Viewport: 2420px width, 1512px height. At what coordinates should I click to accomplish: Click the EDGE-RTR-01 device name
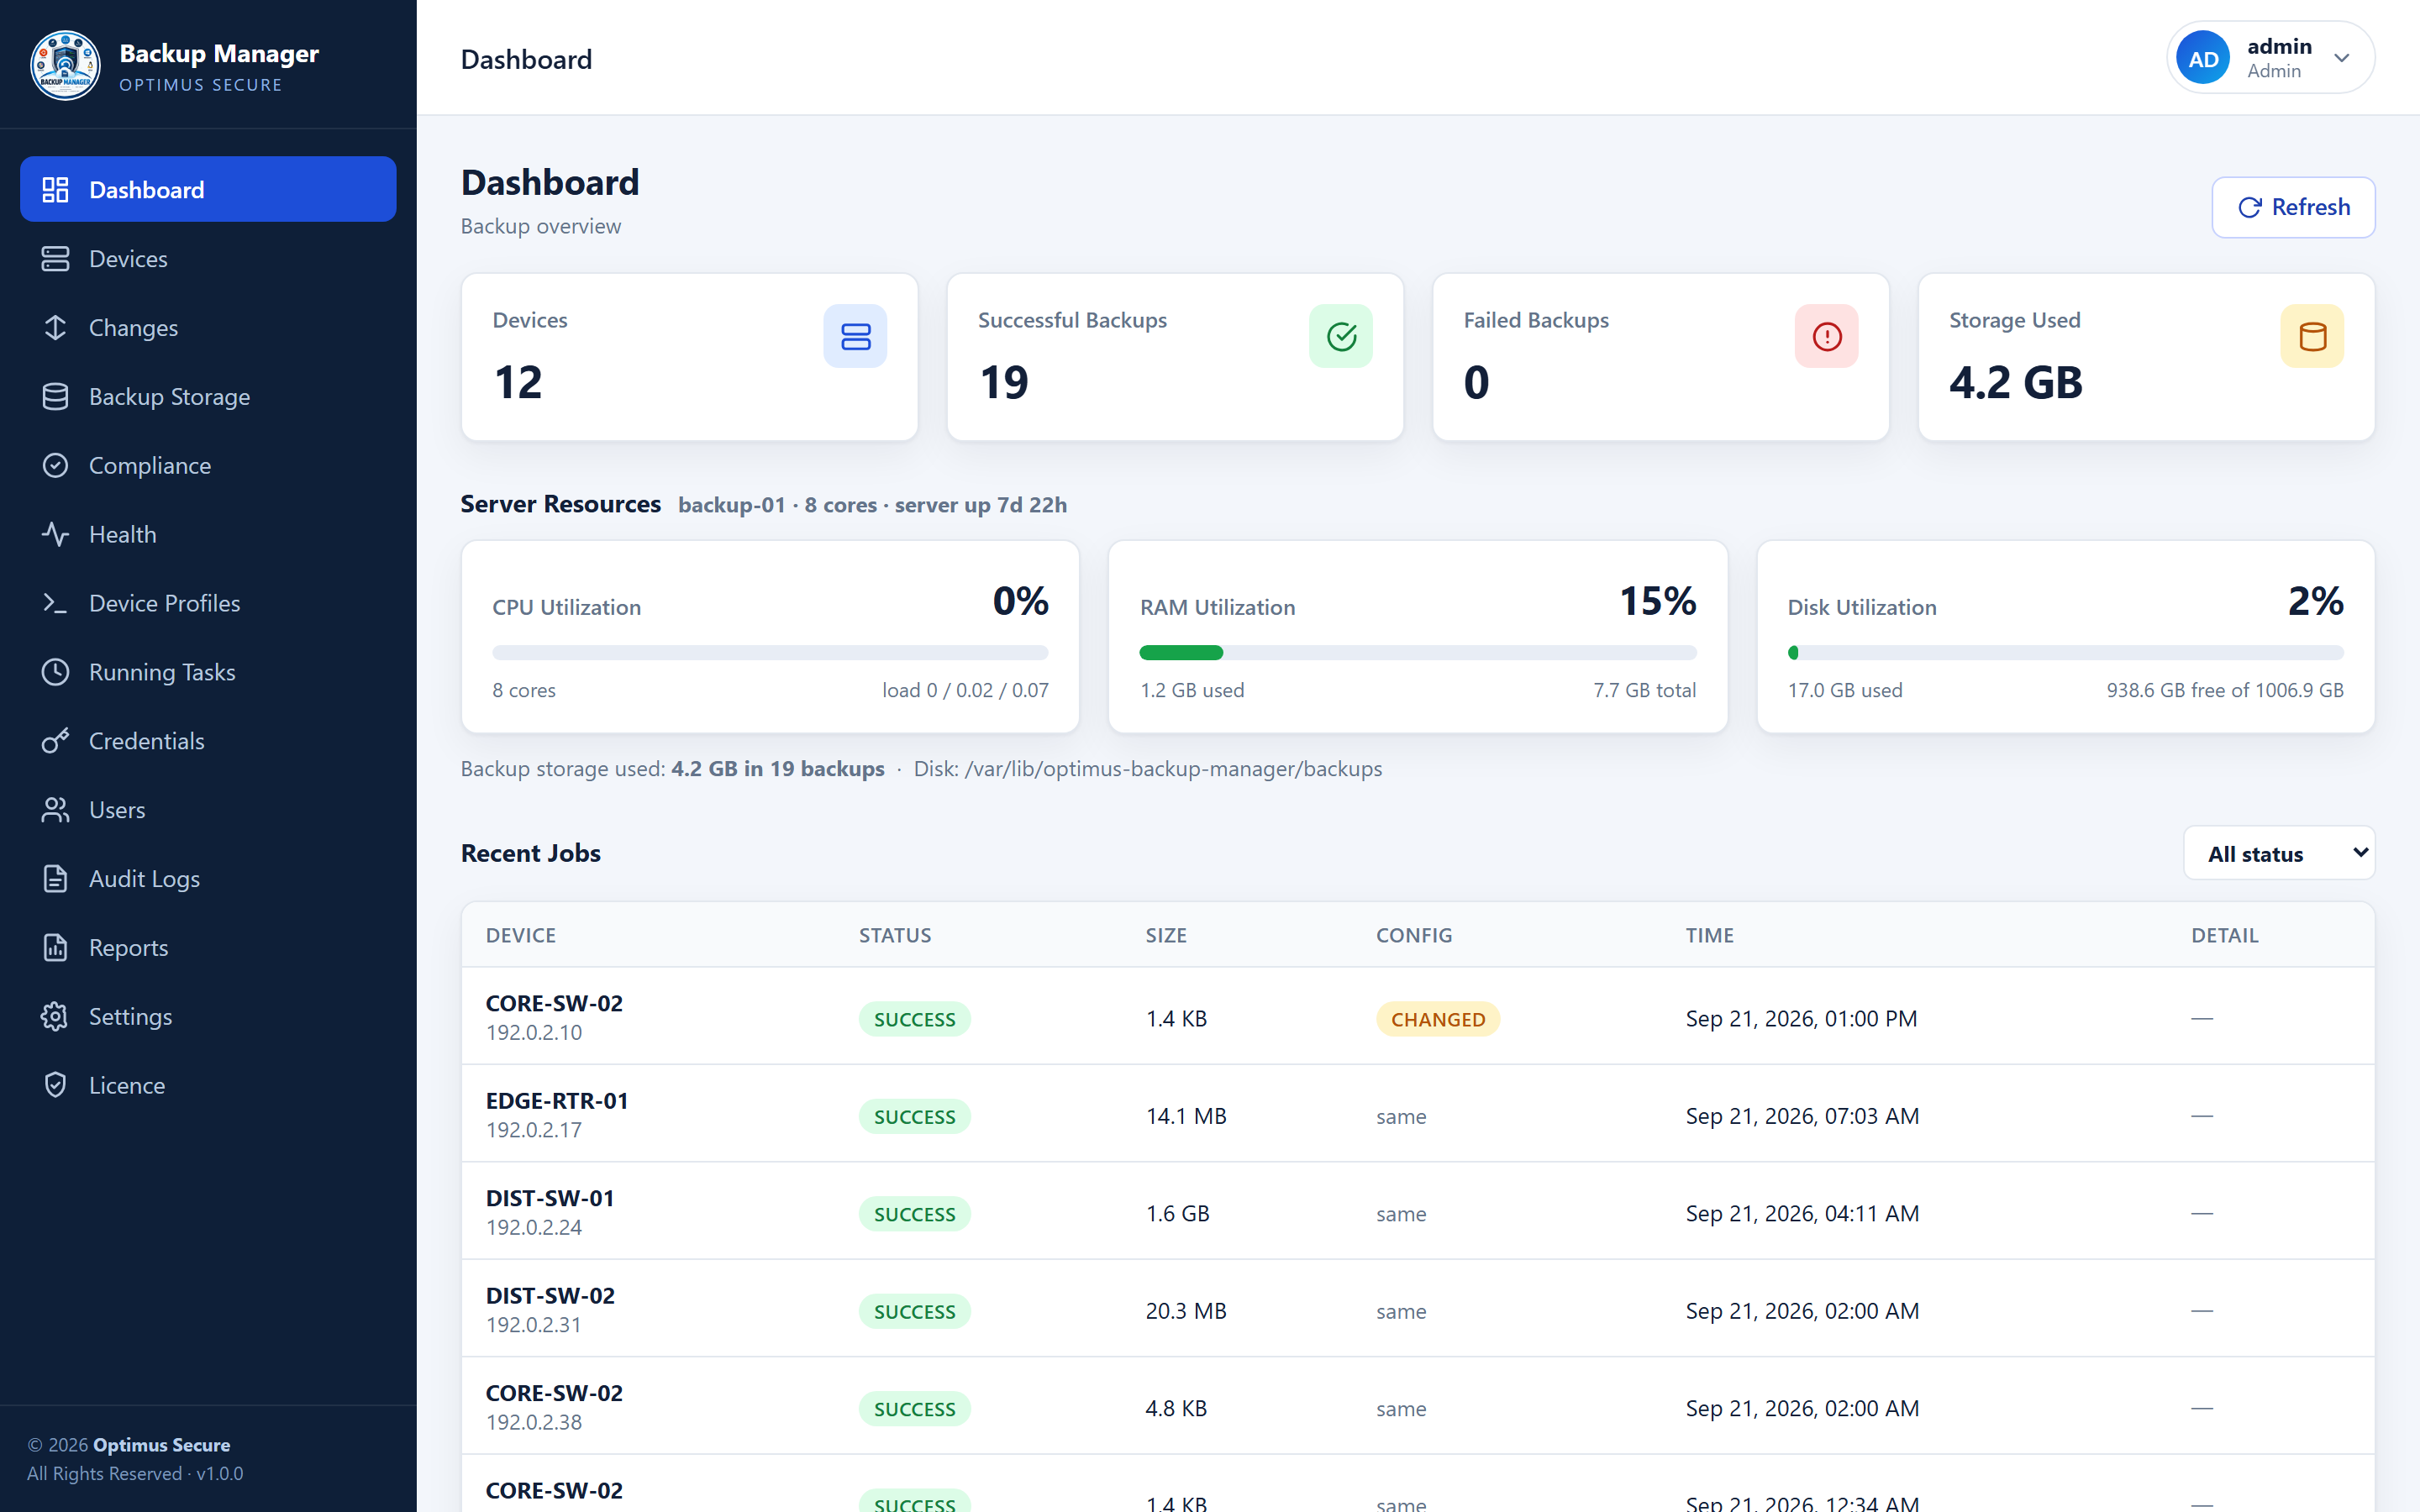click(x=557, y=1101)
